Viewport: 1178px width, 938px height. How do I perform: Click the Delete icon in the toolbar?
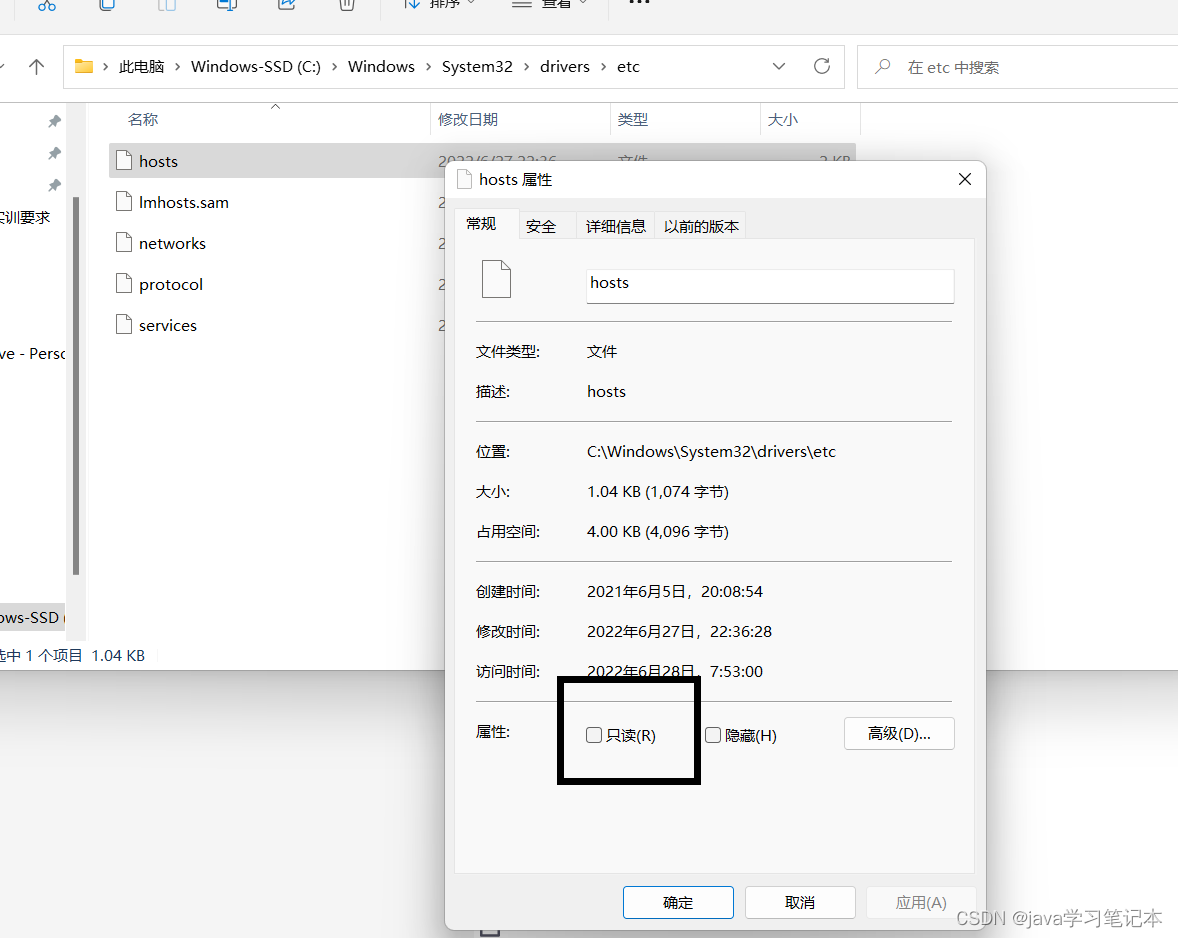346,5
